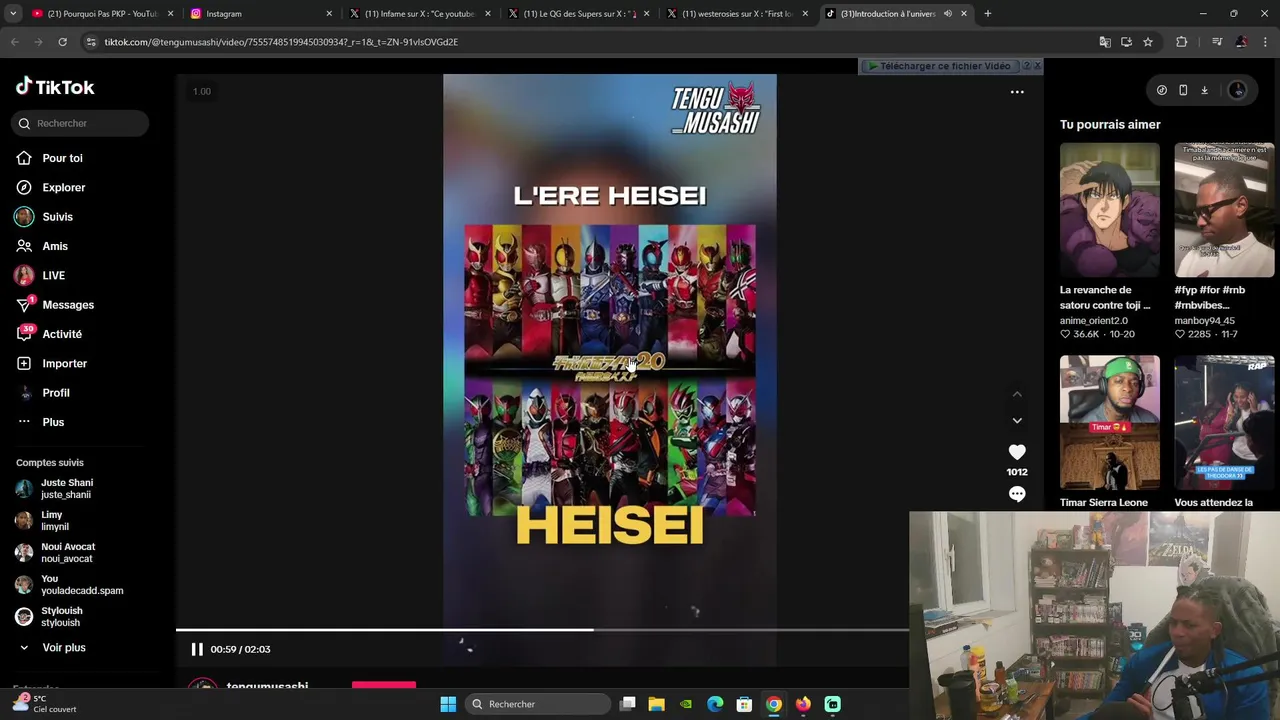
Task: Open TikTok coins icon in header
Action: (x=1161, y=90)
